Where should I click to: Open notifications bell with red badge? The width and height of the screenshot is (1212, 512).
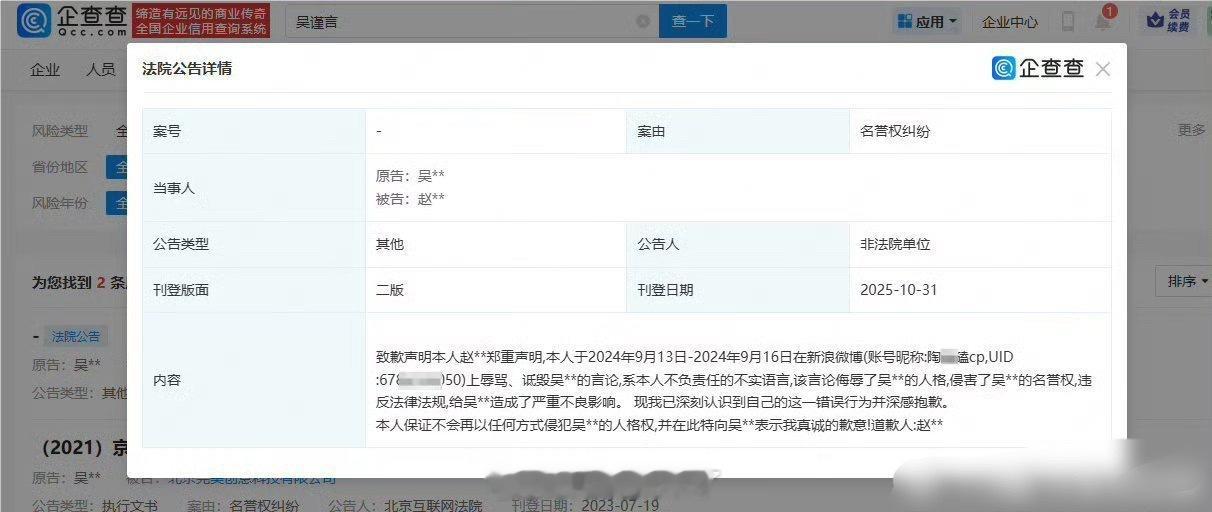(1103, 19)
